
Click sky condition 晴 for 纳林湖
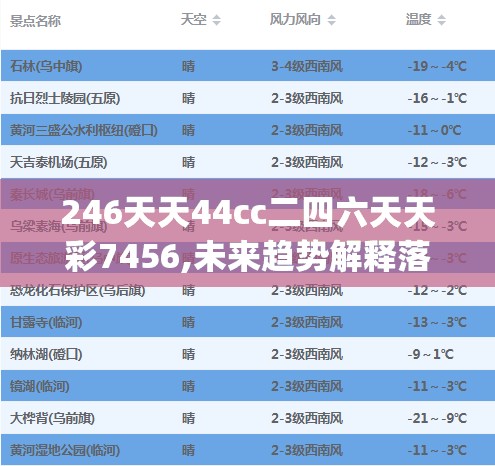click(188, 354)
